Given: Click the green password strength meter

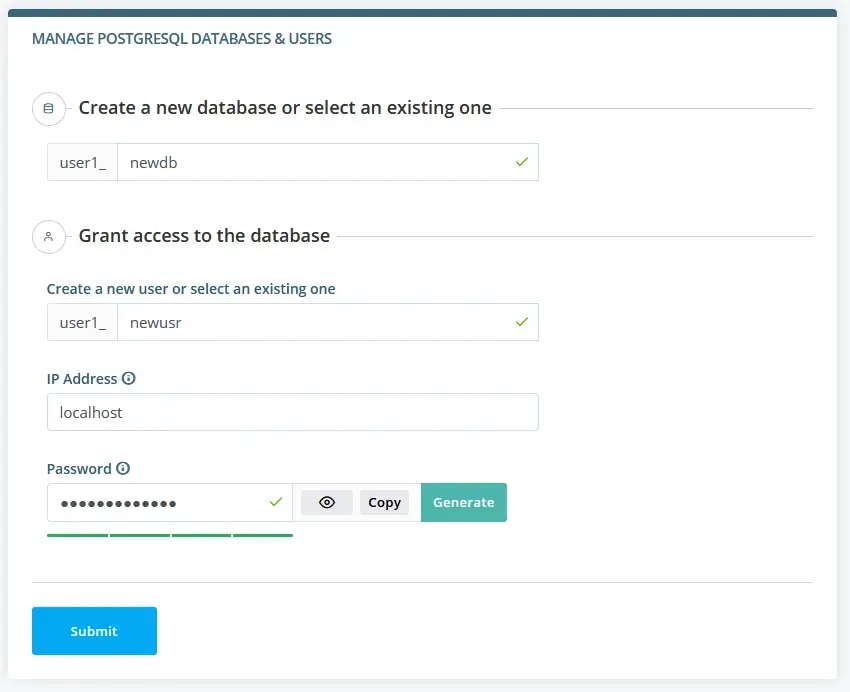Looking at the screenshot, I should click(170, 537).
